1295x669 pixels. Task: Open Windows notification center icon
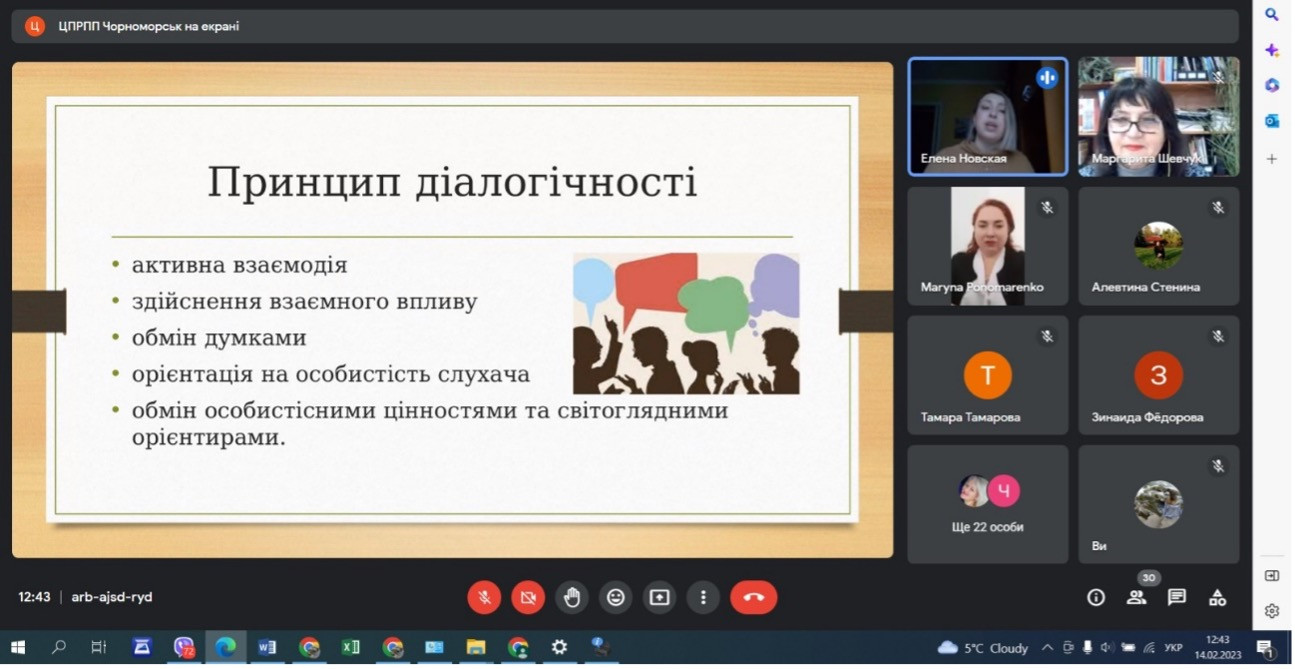(x=1265, y=647)
